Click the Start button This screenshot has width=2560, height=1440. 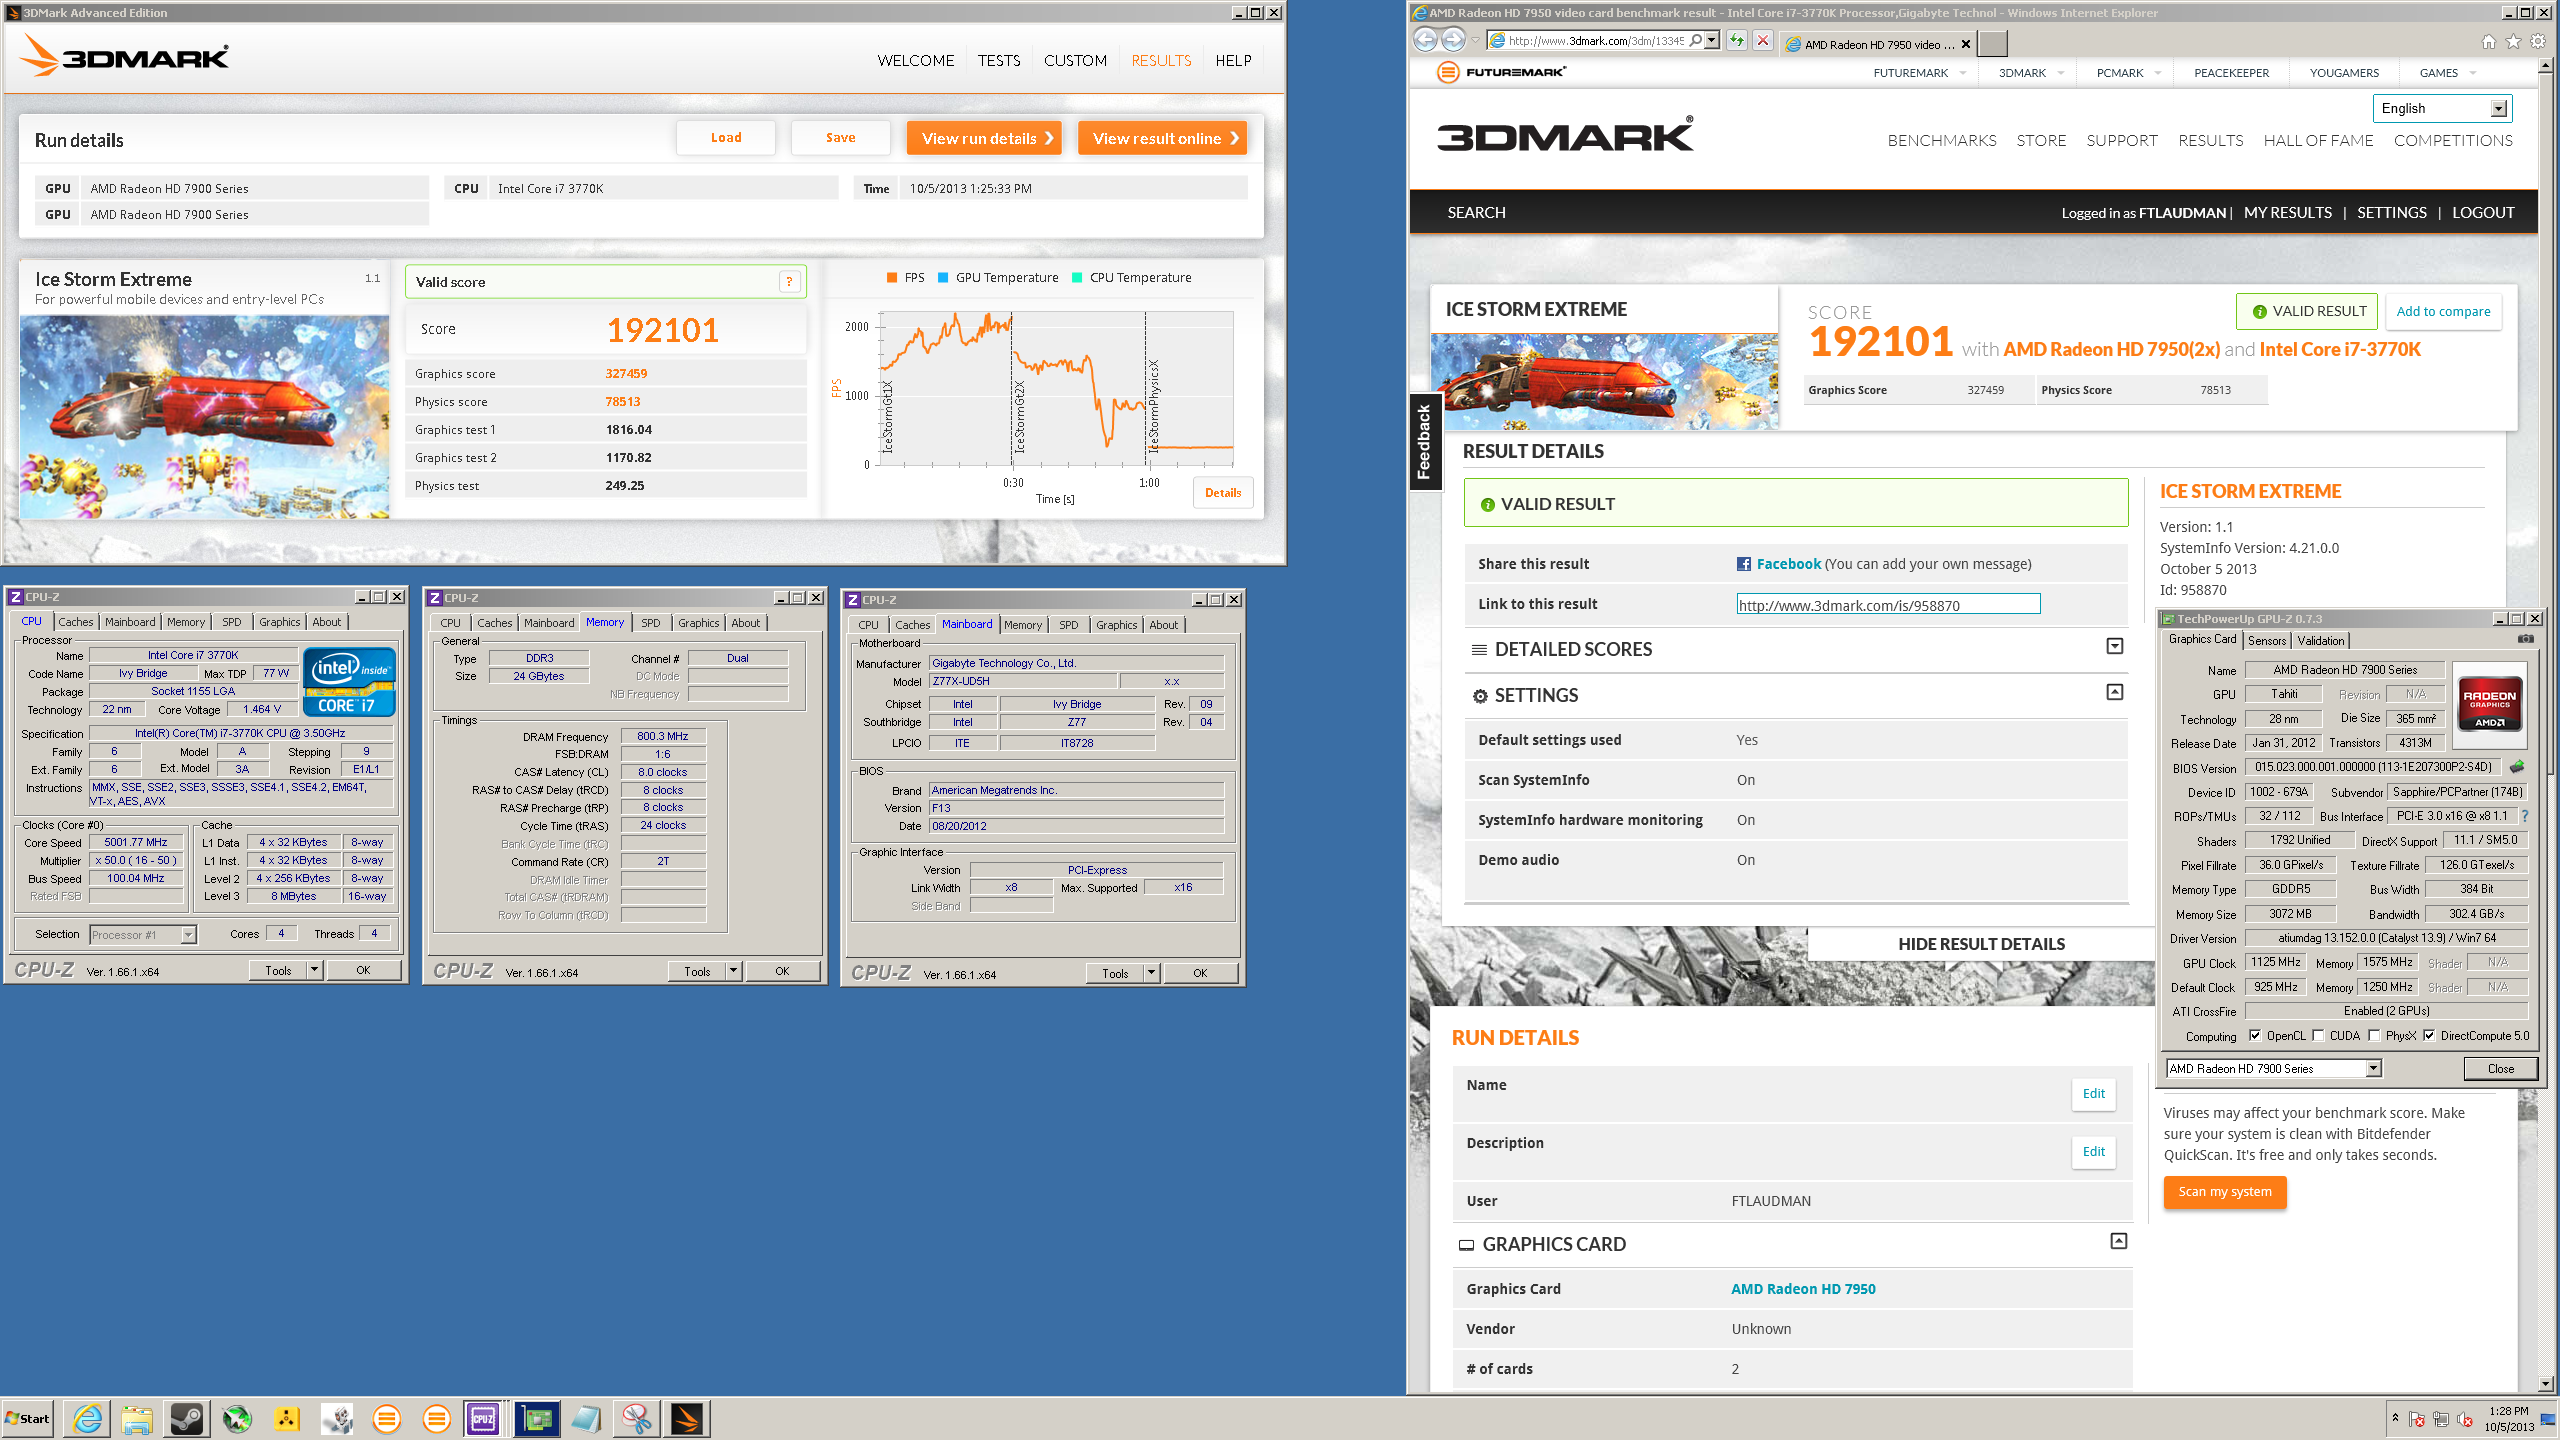[x=28, y=1418]
